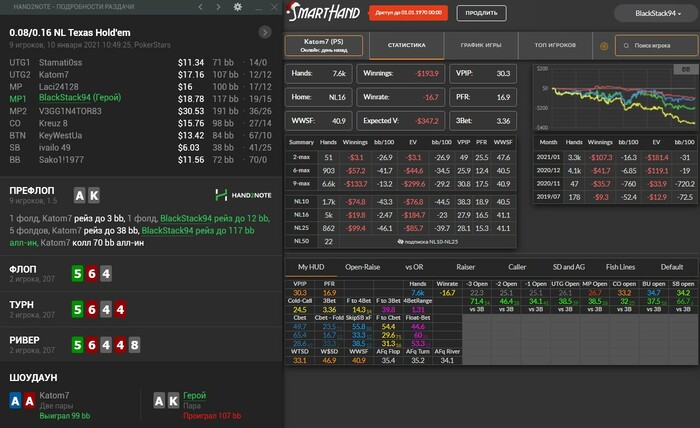This screenshot has height=428, width=700.
Task: Click the Герой link in showdown
Action: [195, 395]
